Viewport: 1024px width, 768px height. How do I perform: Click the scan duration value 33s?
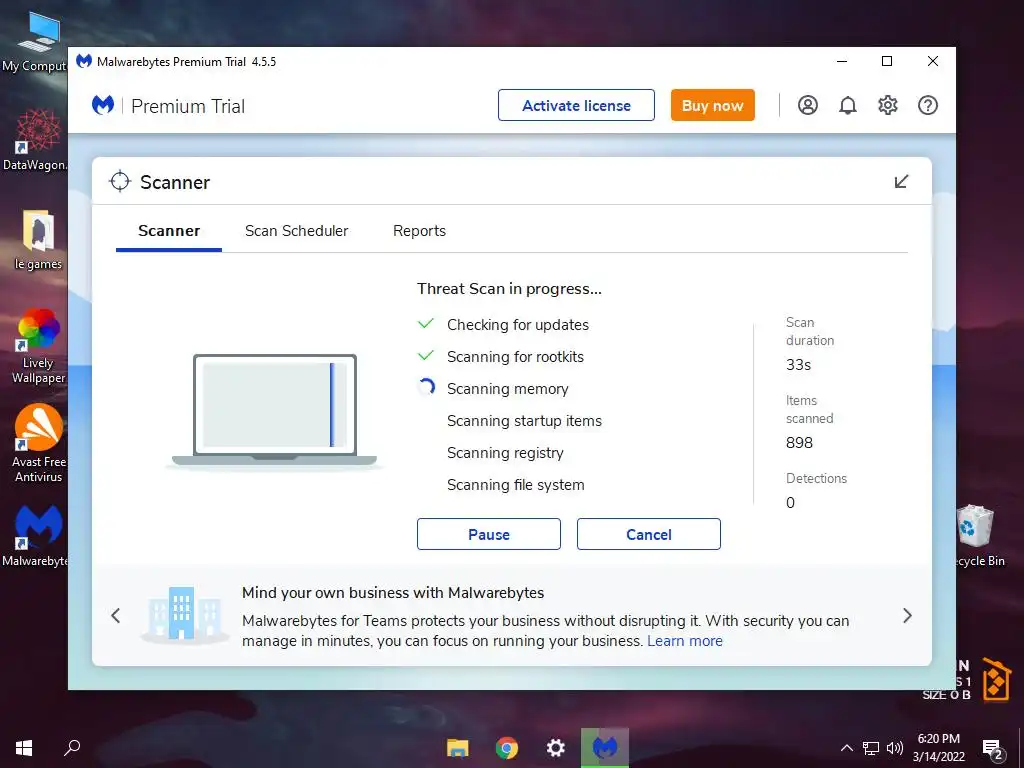tap(798, 364)
